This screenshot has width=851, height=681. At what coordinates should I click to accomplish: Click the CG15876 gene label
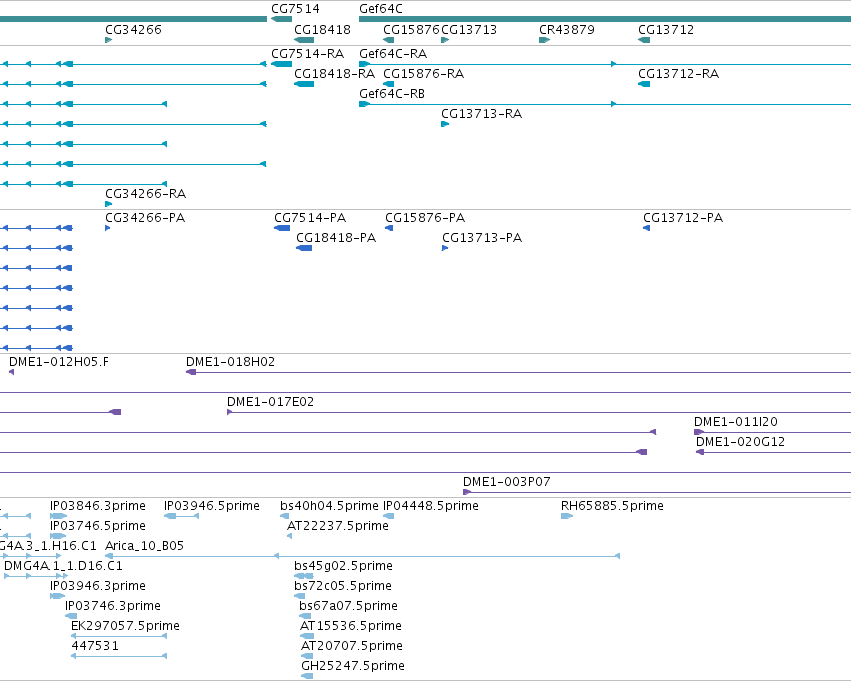(411, 29)
